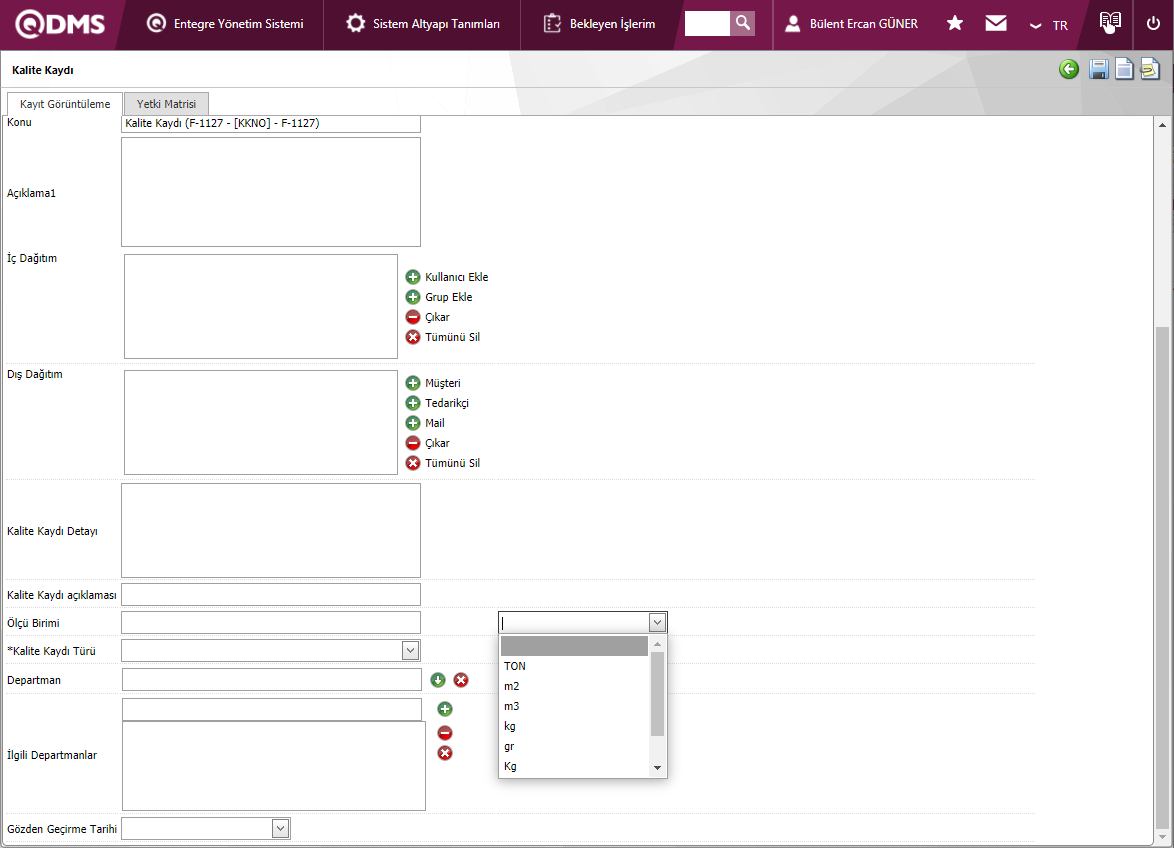Click the power logout icon

point(1153,23)
